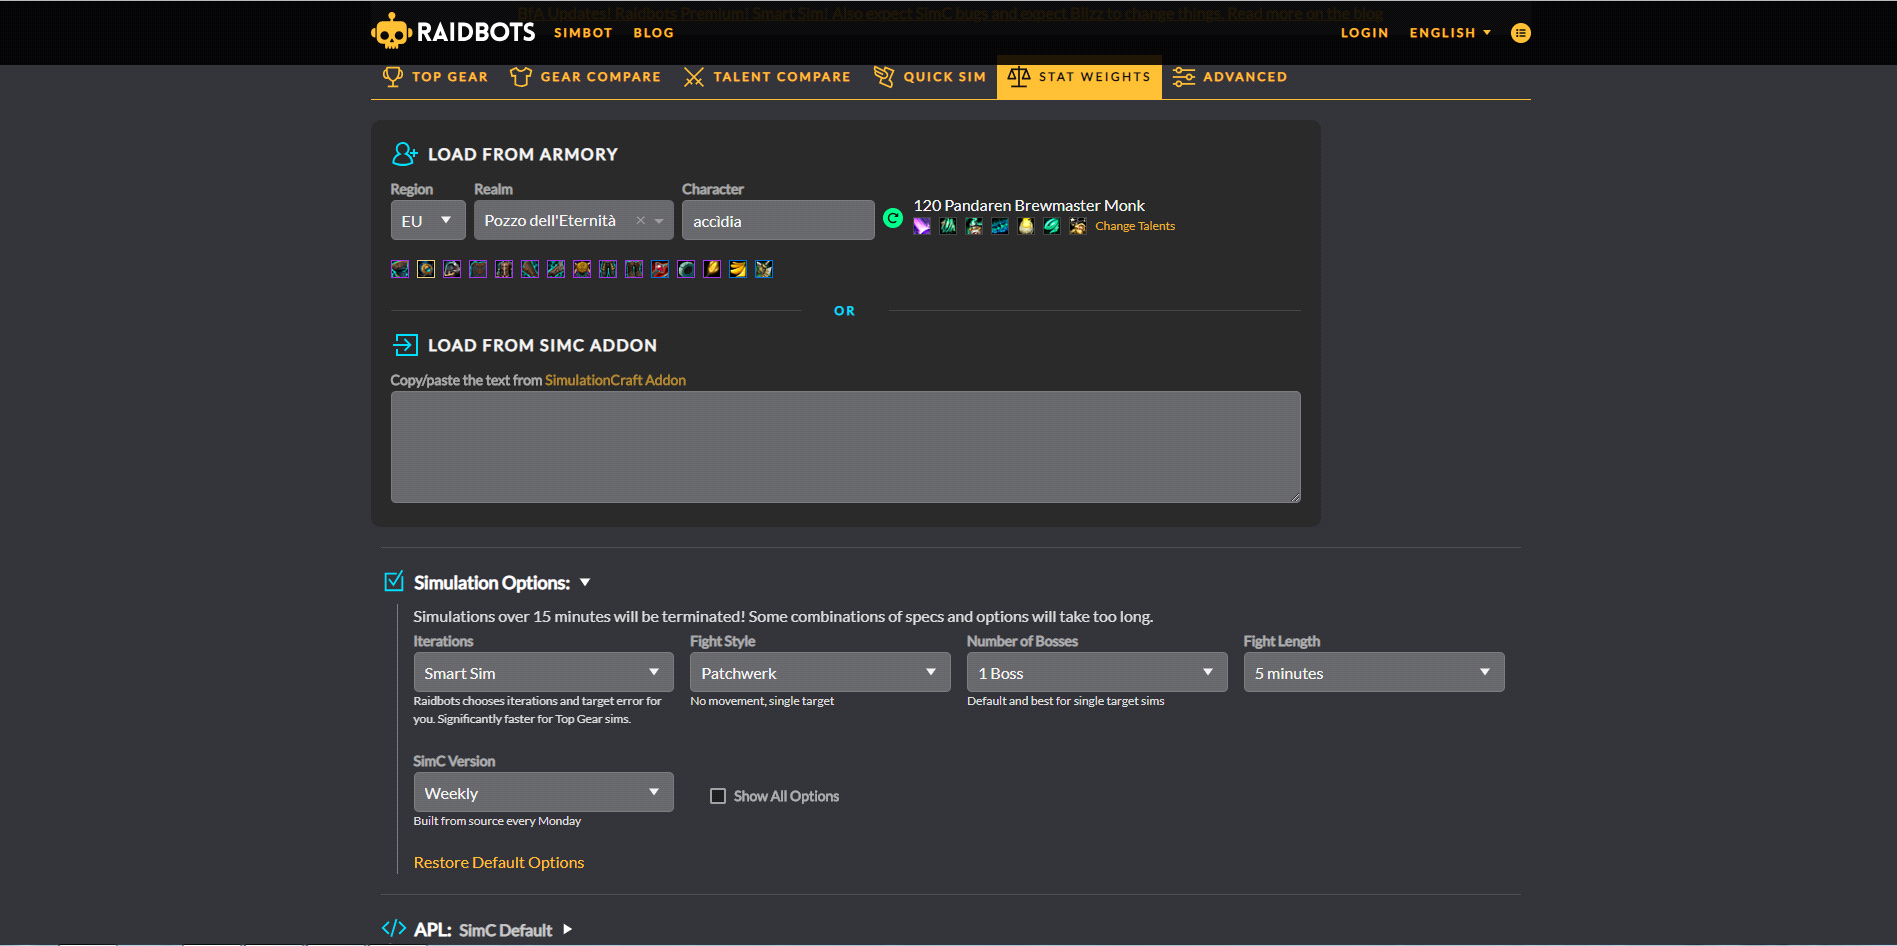Select the first talent icon, the purple beam
This screenshot has width=1897, height=946.
(x=922, y=226)
